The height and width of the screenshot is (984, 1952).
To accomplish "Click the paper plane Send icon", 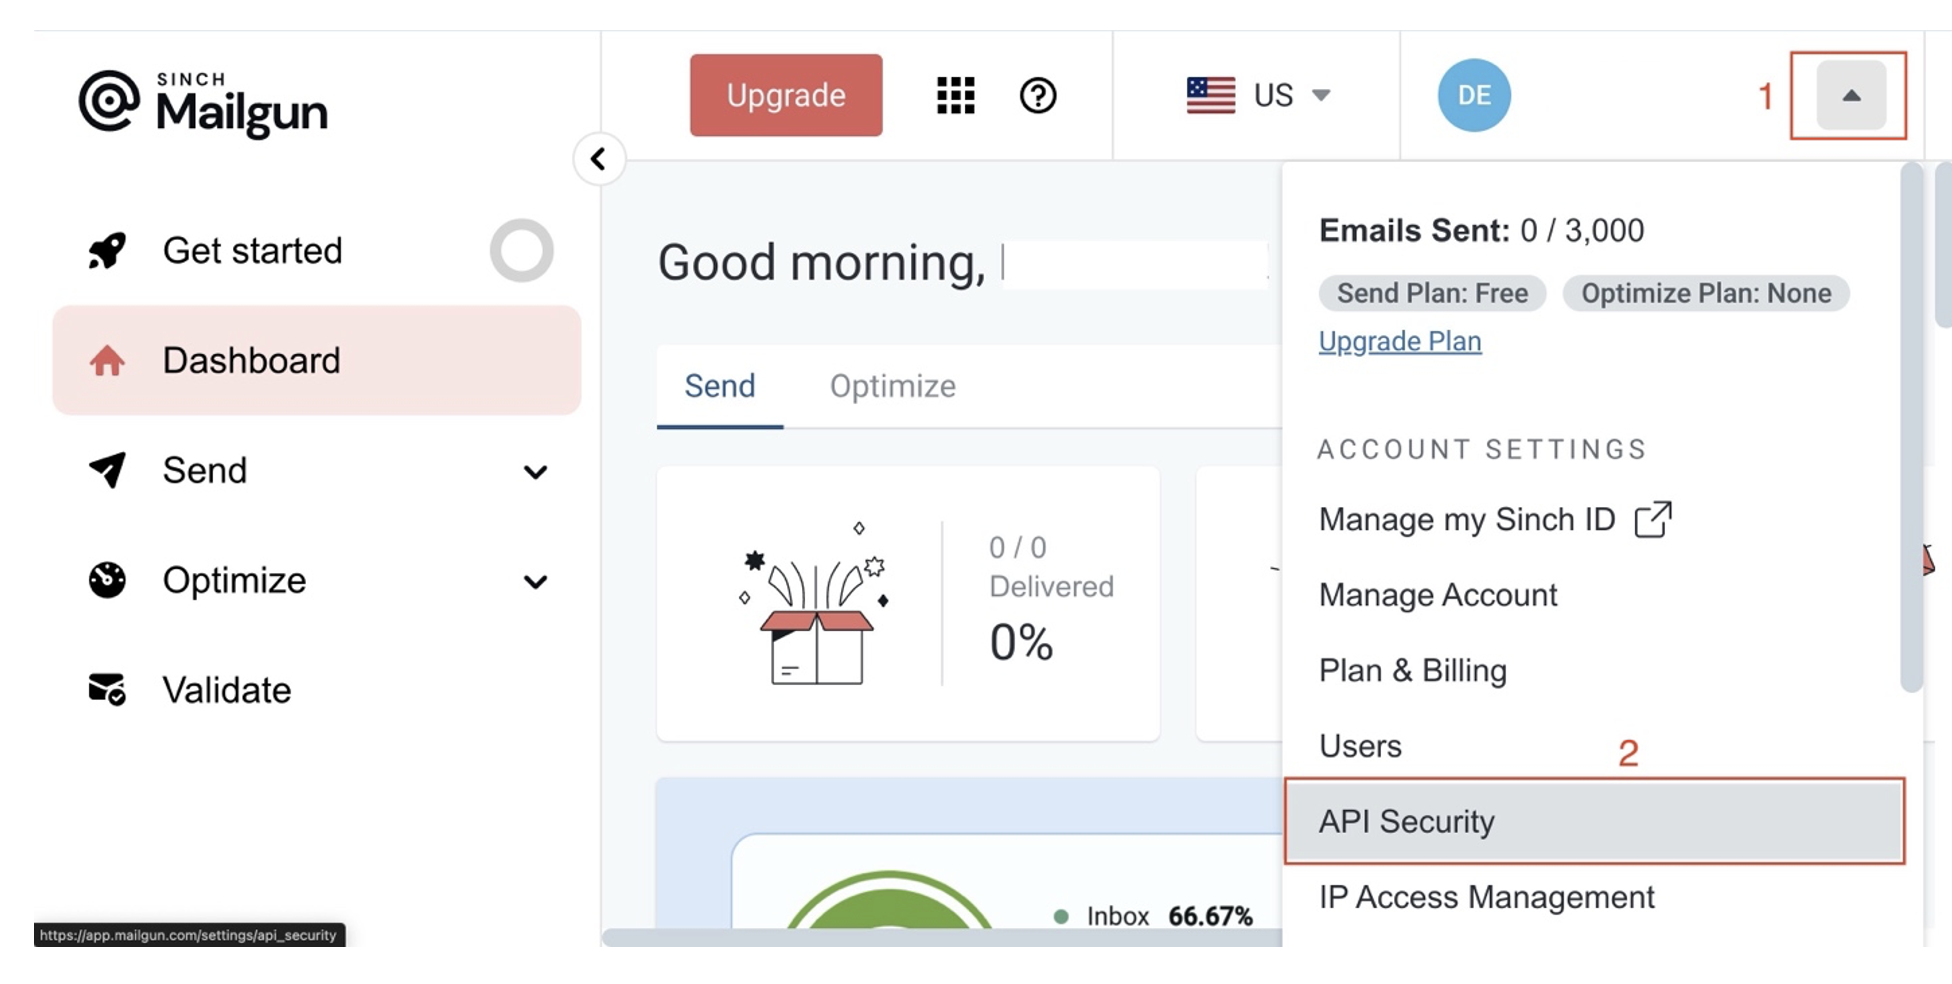I will [107, 469].
